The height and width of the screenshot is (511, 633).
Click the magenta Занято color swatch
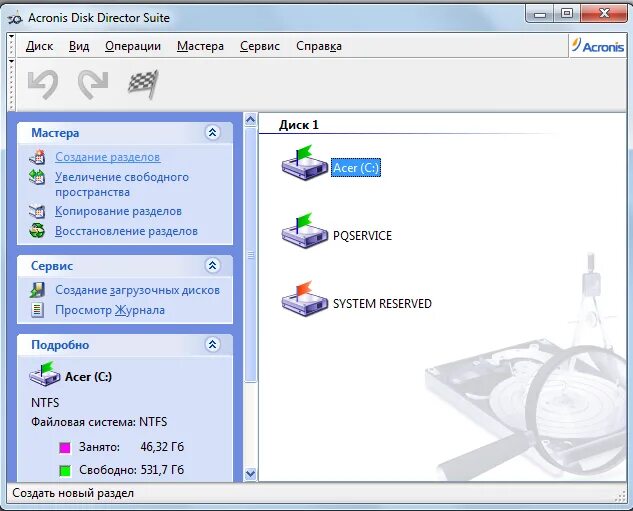pos(65,447)
